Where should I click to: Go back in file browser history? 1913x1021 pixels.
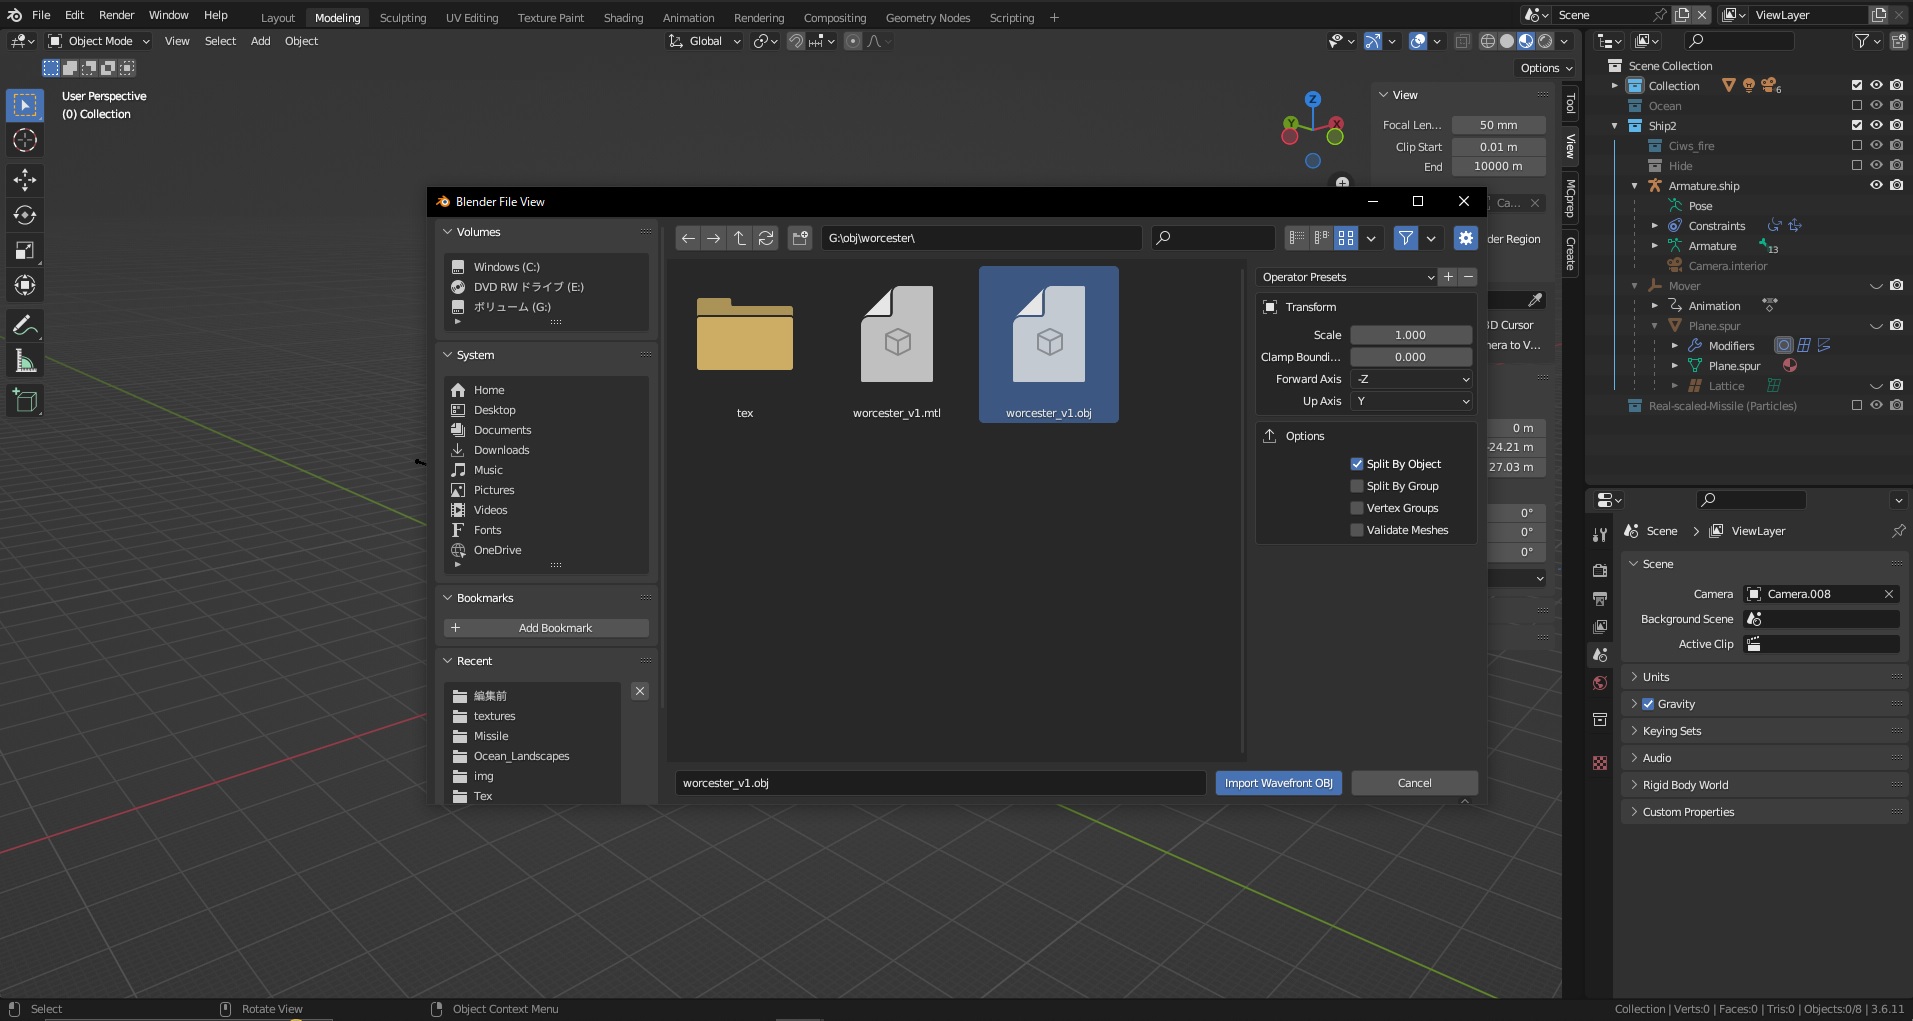688,238
